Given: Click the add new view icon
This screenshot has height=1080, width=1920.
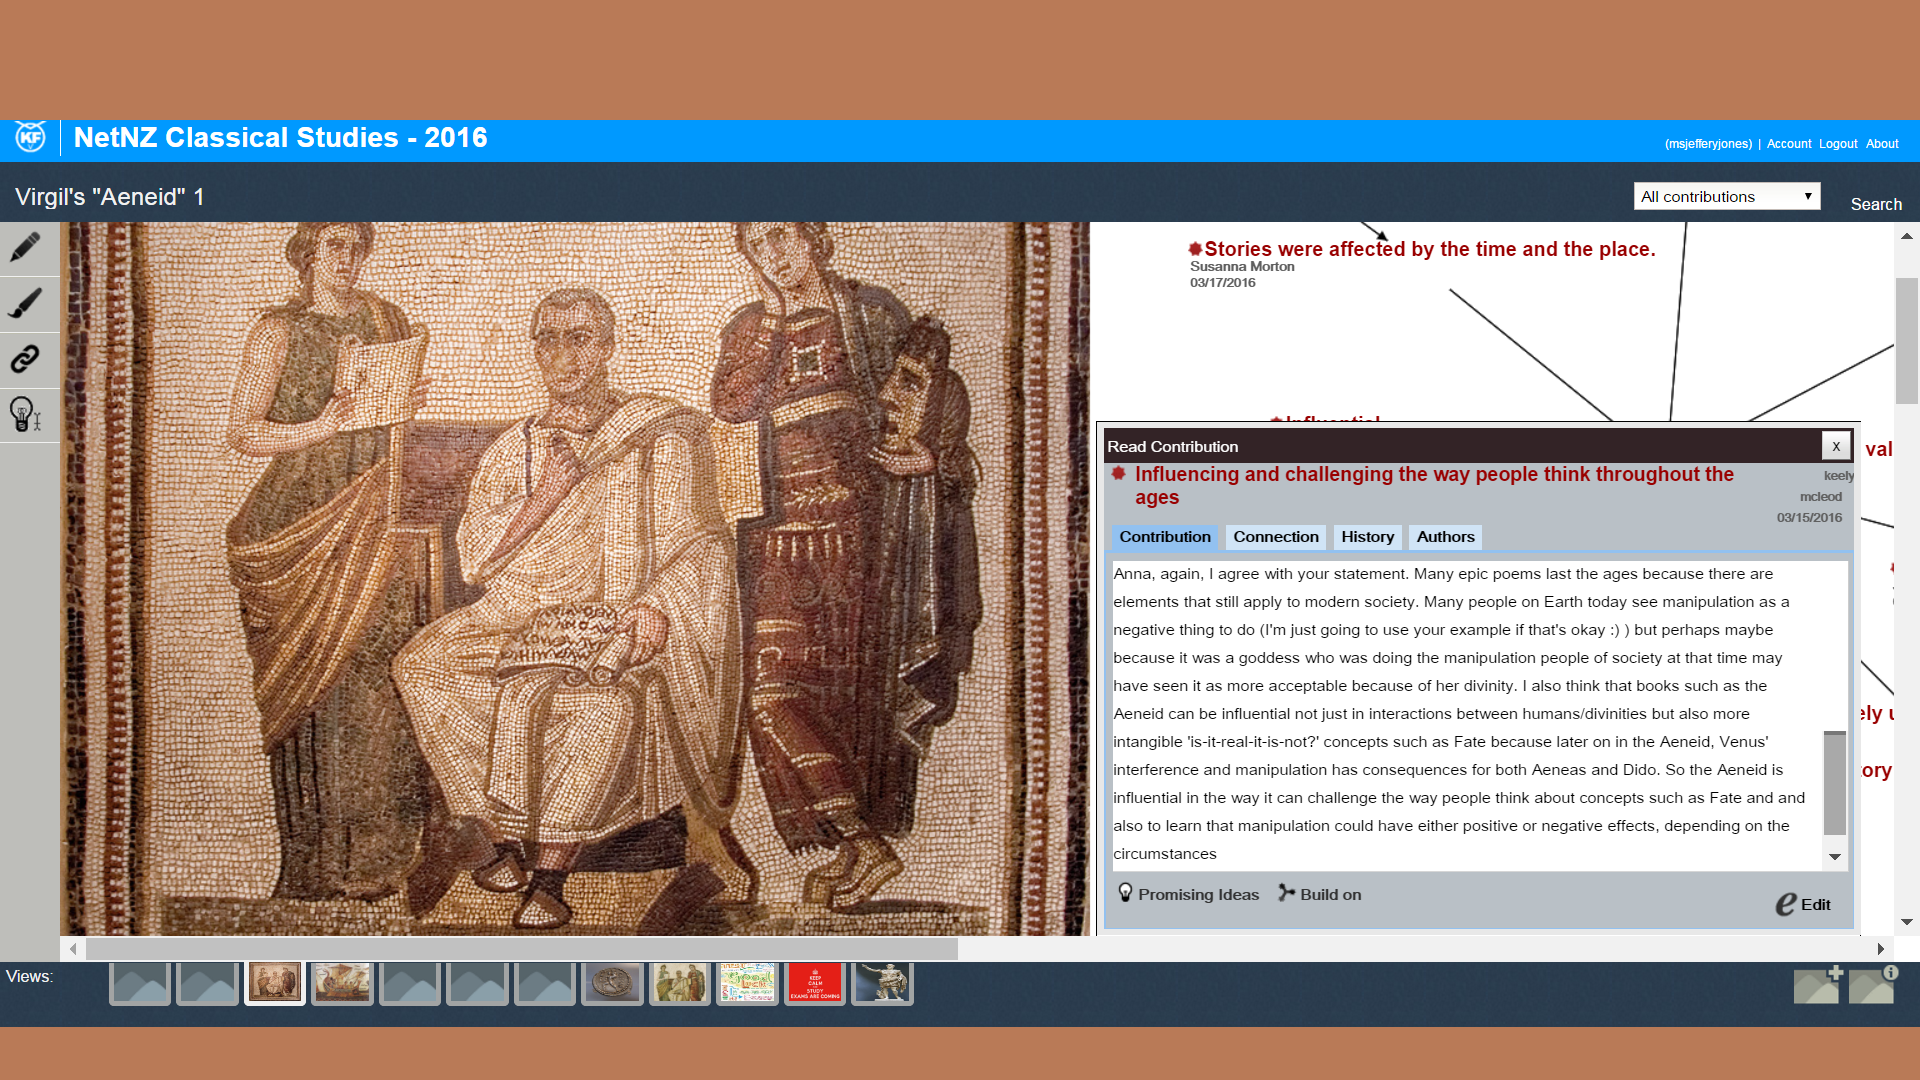Looking at the screenshot, I should coord(1817,985).
